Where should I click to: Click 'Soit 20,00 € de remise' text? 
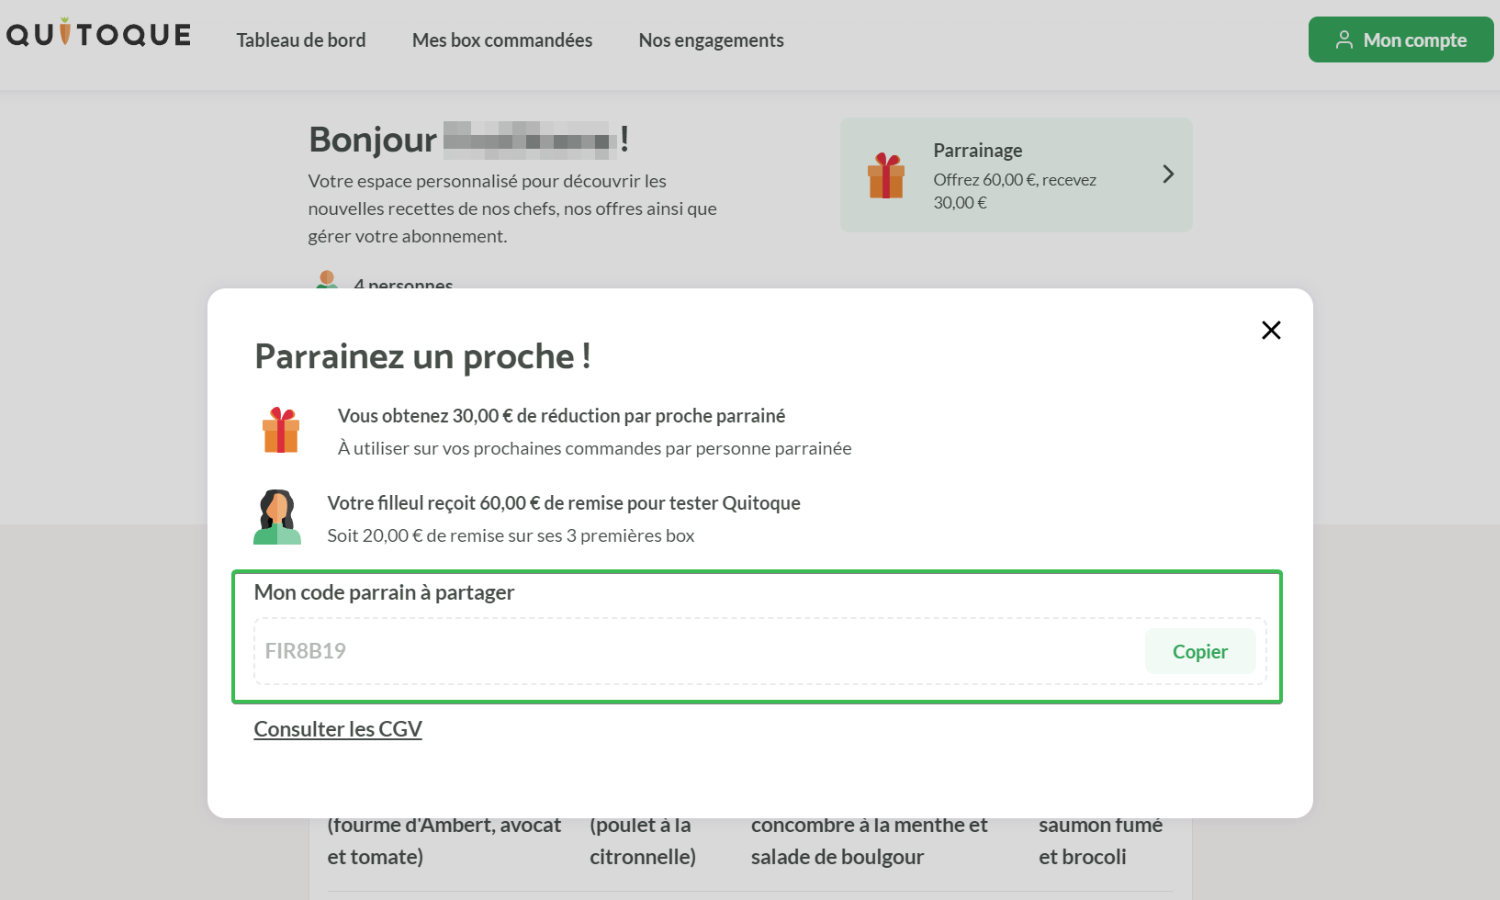pyautogui.click(x=511, y=535)
